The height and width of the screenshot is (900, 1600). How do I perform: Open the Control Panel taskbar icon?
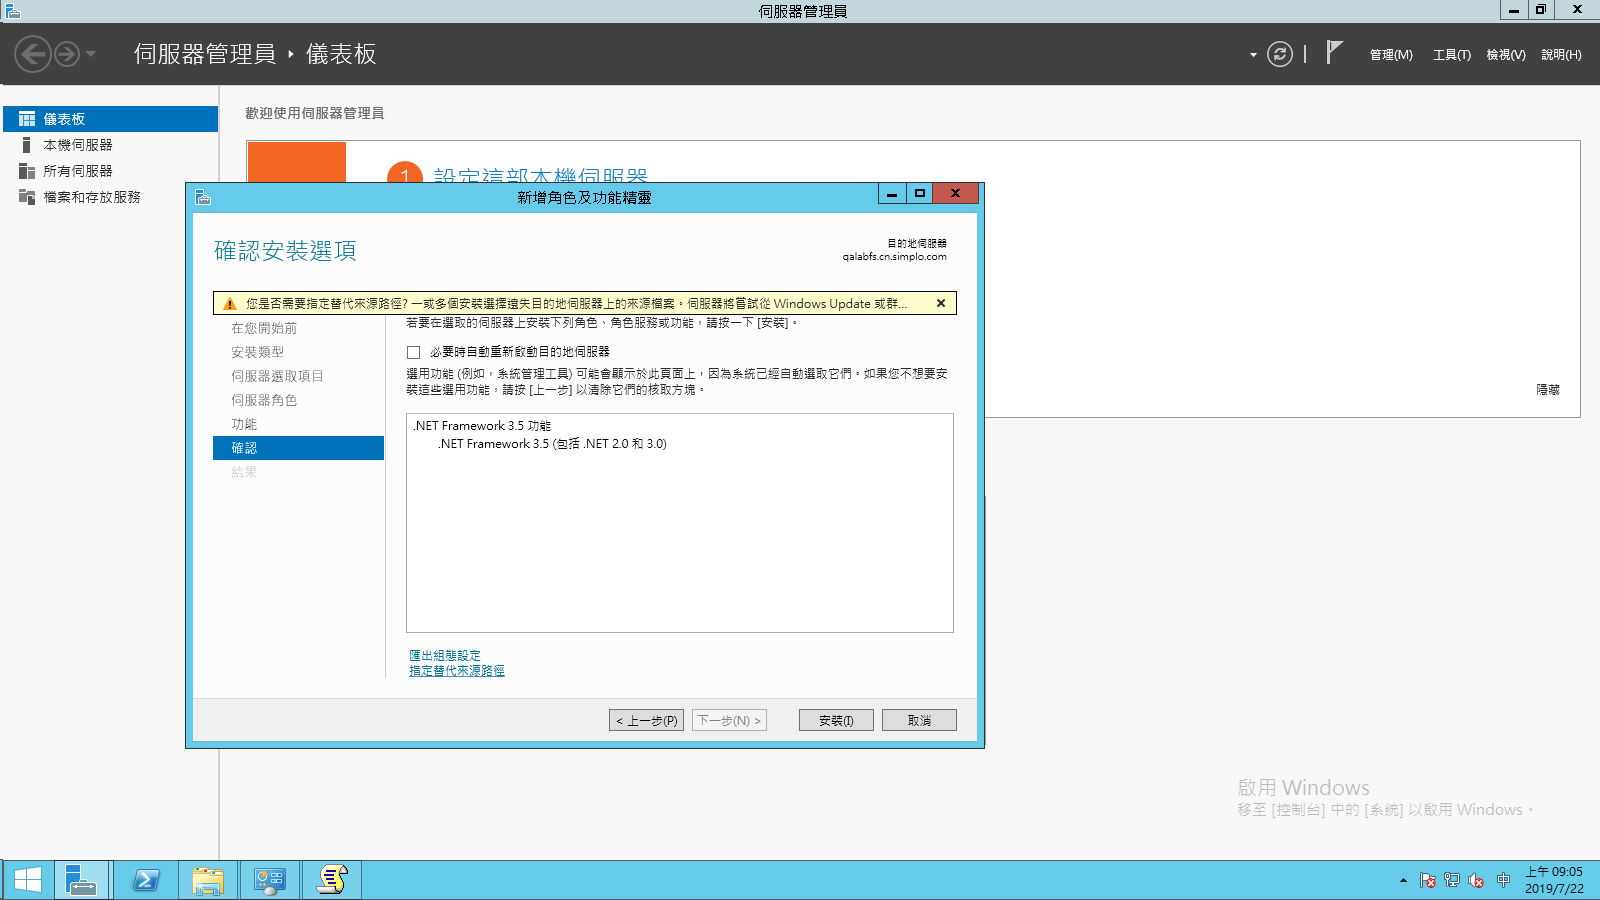269,880
